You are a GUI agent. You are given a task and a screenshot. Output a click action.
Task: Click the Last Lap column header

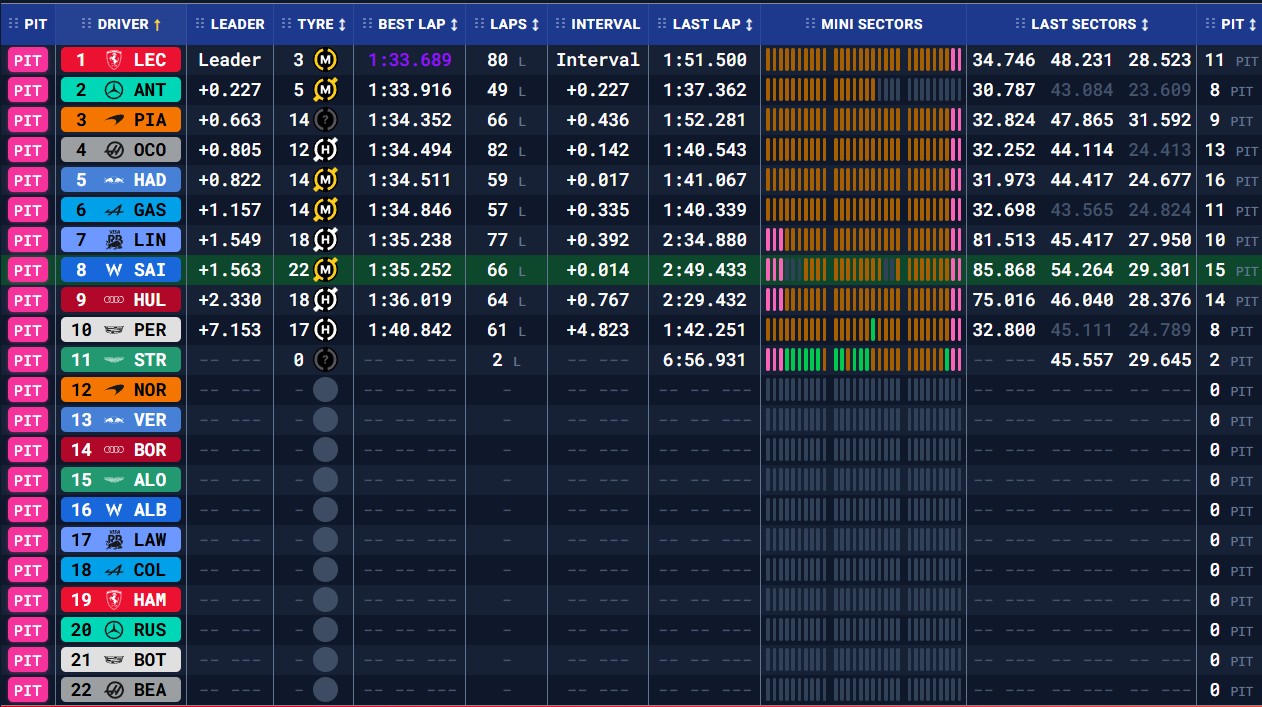pos(711,24)
